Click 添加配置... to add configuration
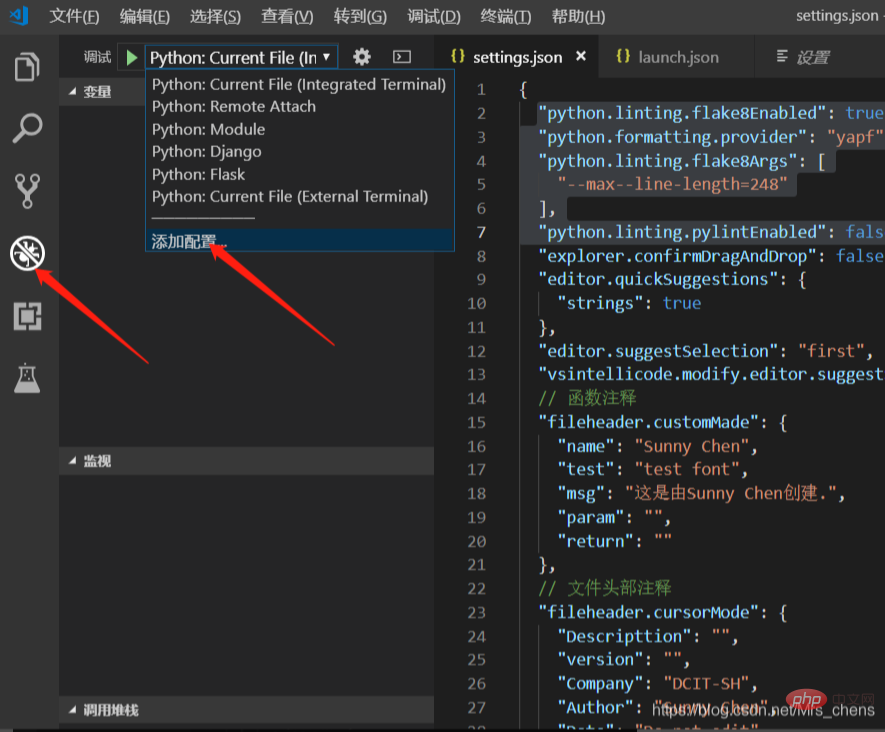Viewport: 885px width, 732px height. [x=189, y=241]
